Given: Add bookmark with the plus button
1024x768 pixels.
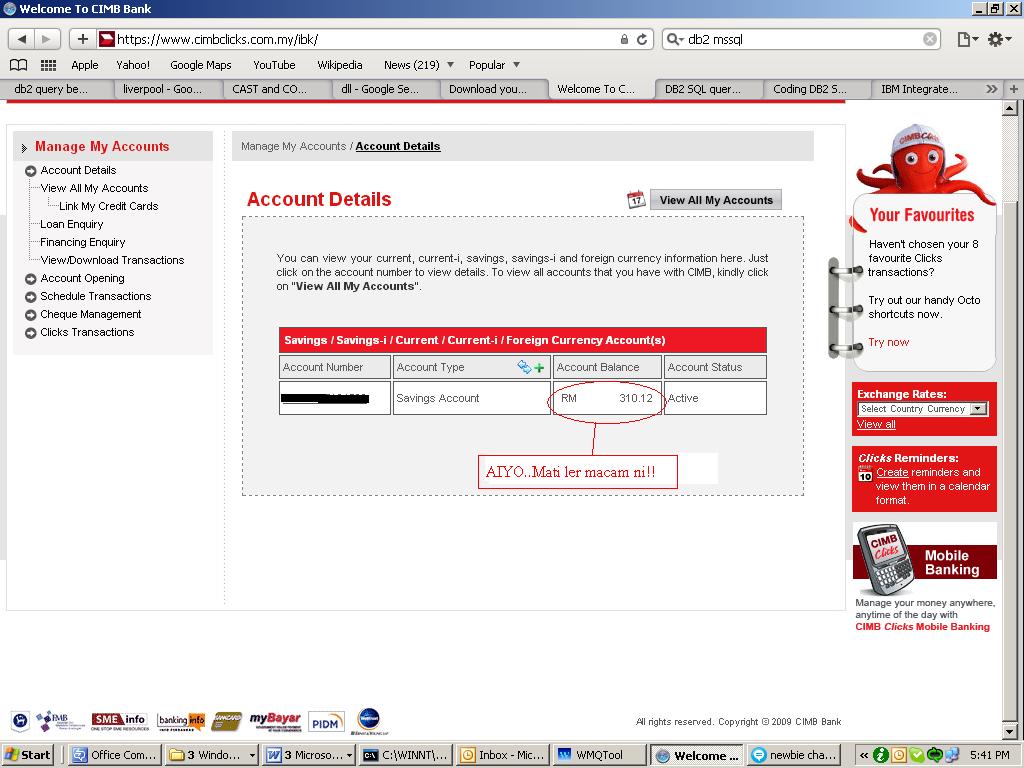Looking at the screenshot, I should 83,39.
